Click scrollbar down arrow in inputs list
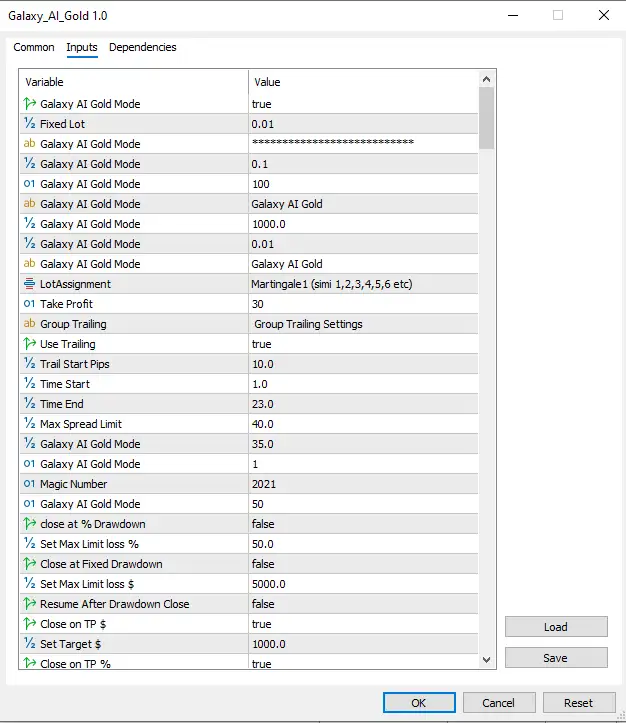 [487, 660]
